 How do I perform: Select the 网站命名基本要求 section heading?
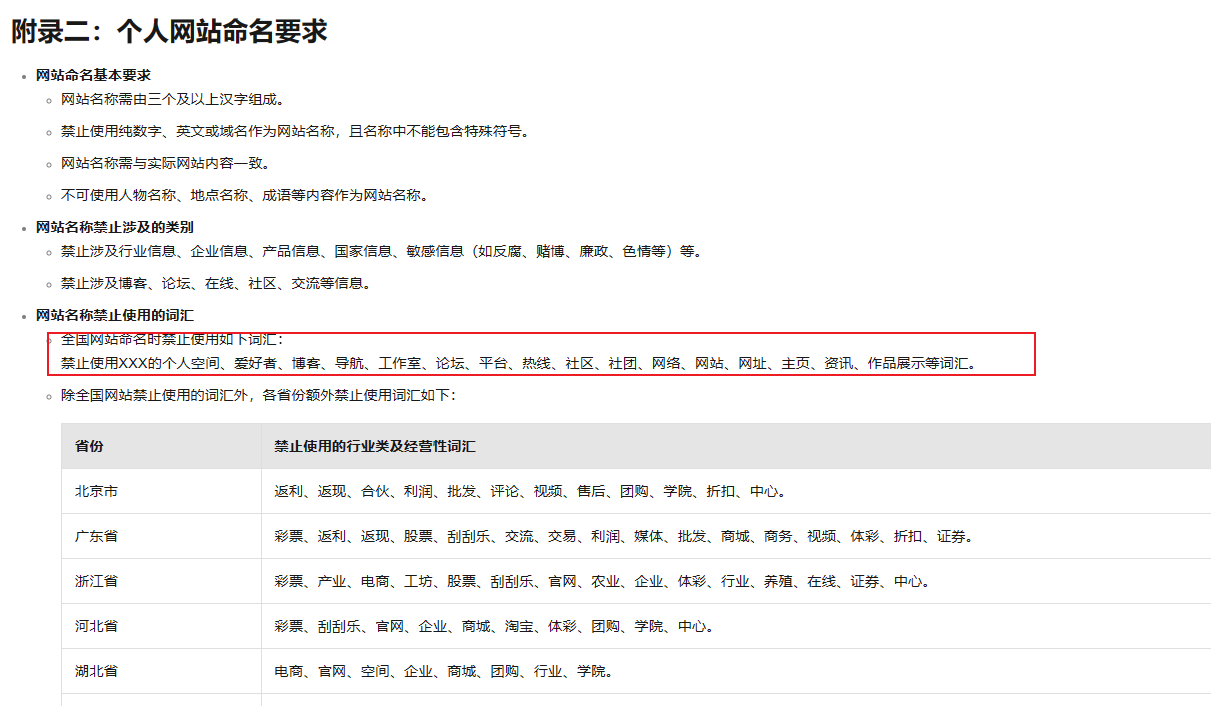[x=93, y=75]
